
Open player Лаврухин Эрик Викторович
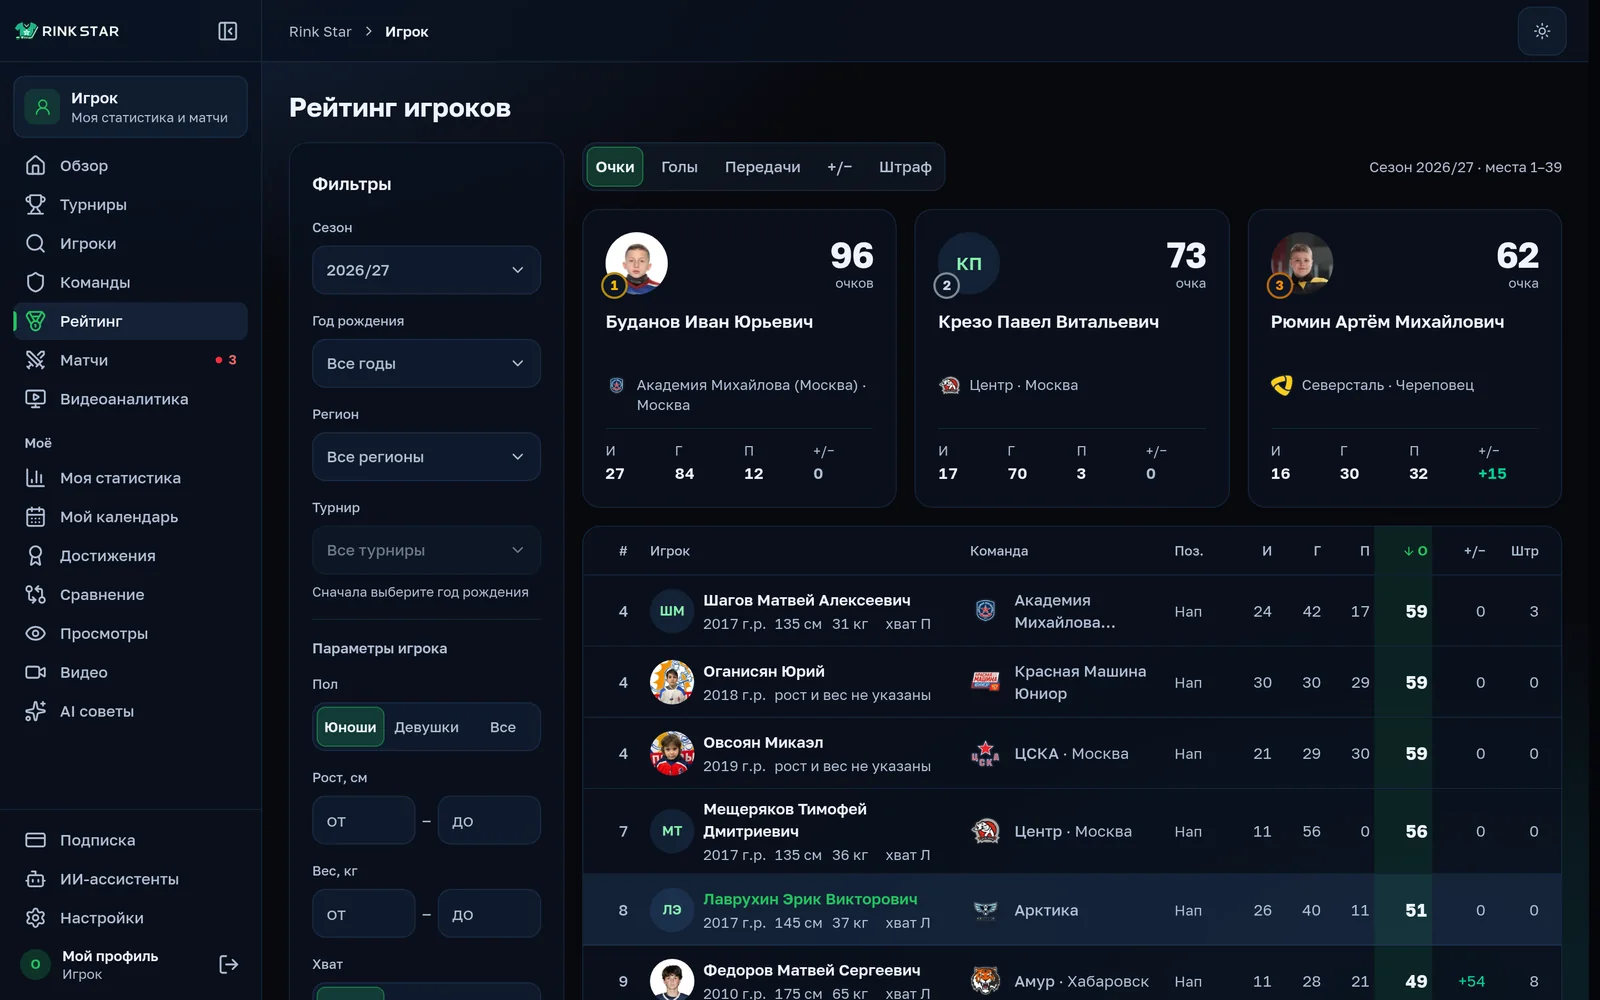(810, 899)
